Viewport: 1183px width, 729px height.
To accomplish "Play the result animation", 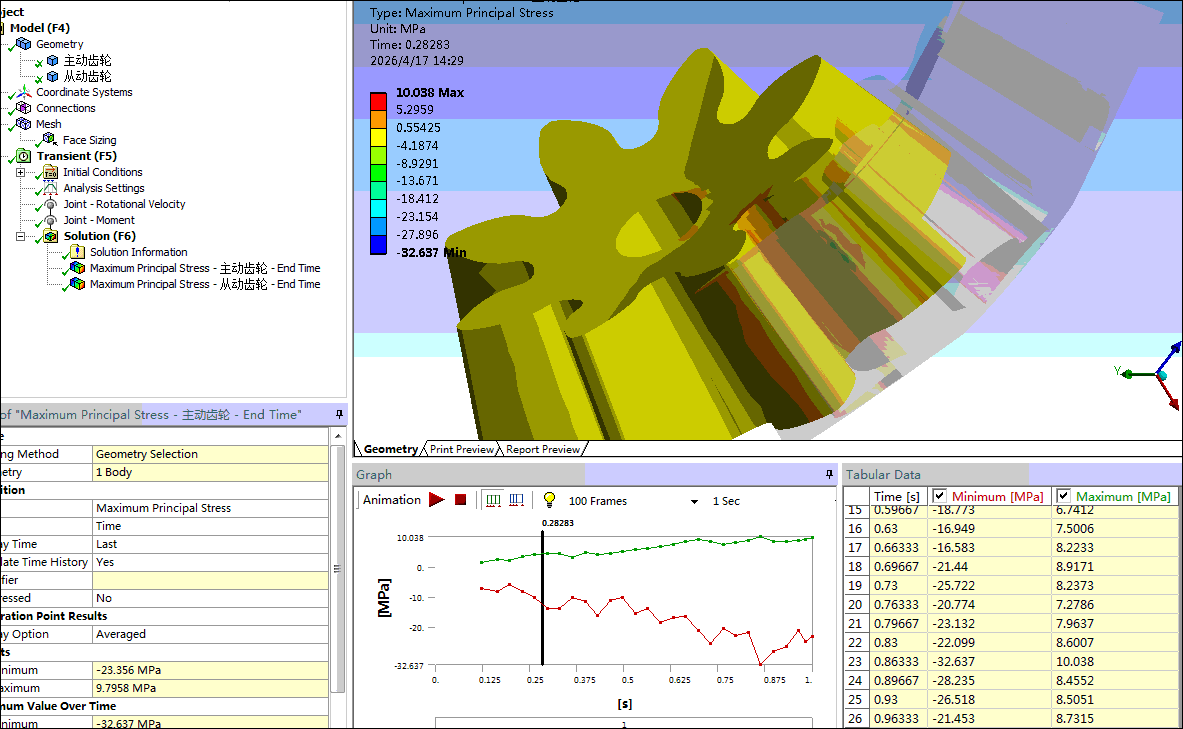I will point(437,500).
